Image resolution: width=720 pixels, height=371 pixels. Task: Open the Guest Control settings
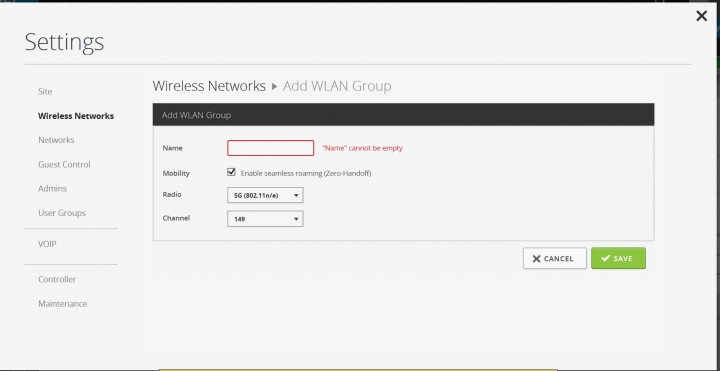click(x=64, y=164)
